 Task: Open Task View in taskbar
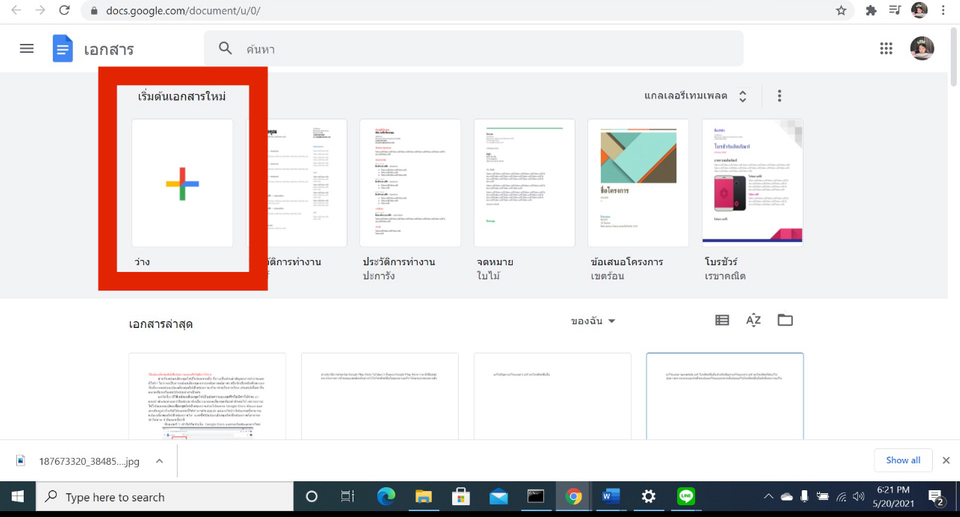[348, 497]
